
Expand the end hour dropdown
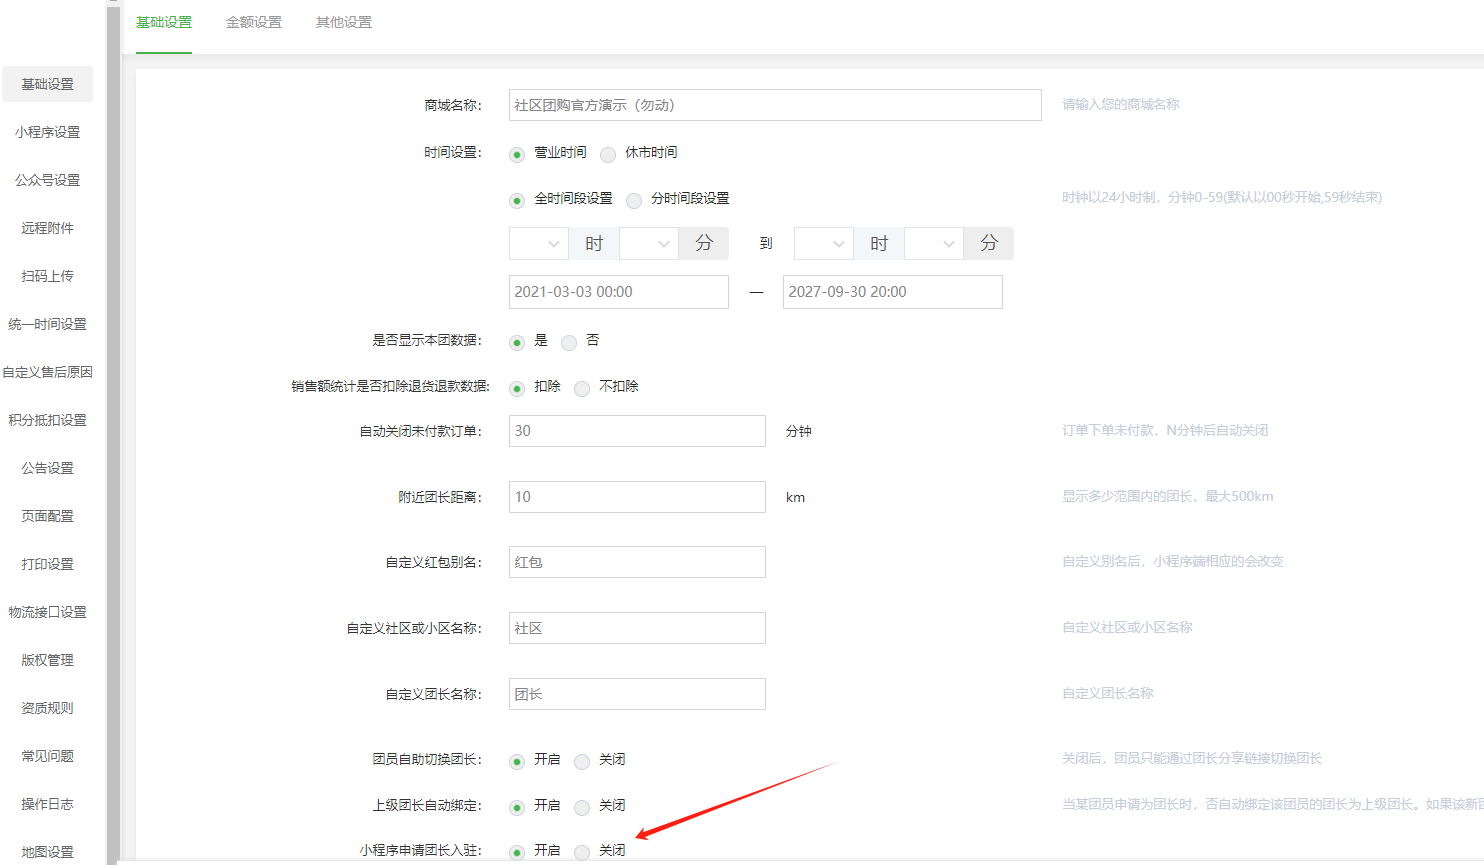coord(823,244)
